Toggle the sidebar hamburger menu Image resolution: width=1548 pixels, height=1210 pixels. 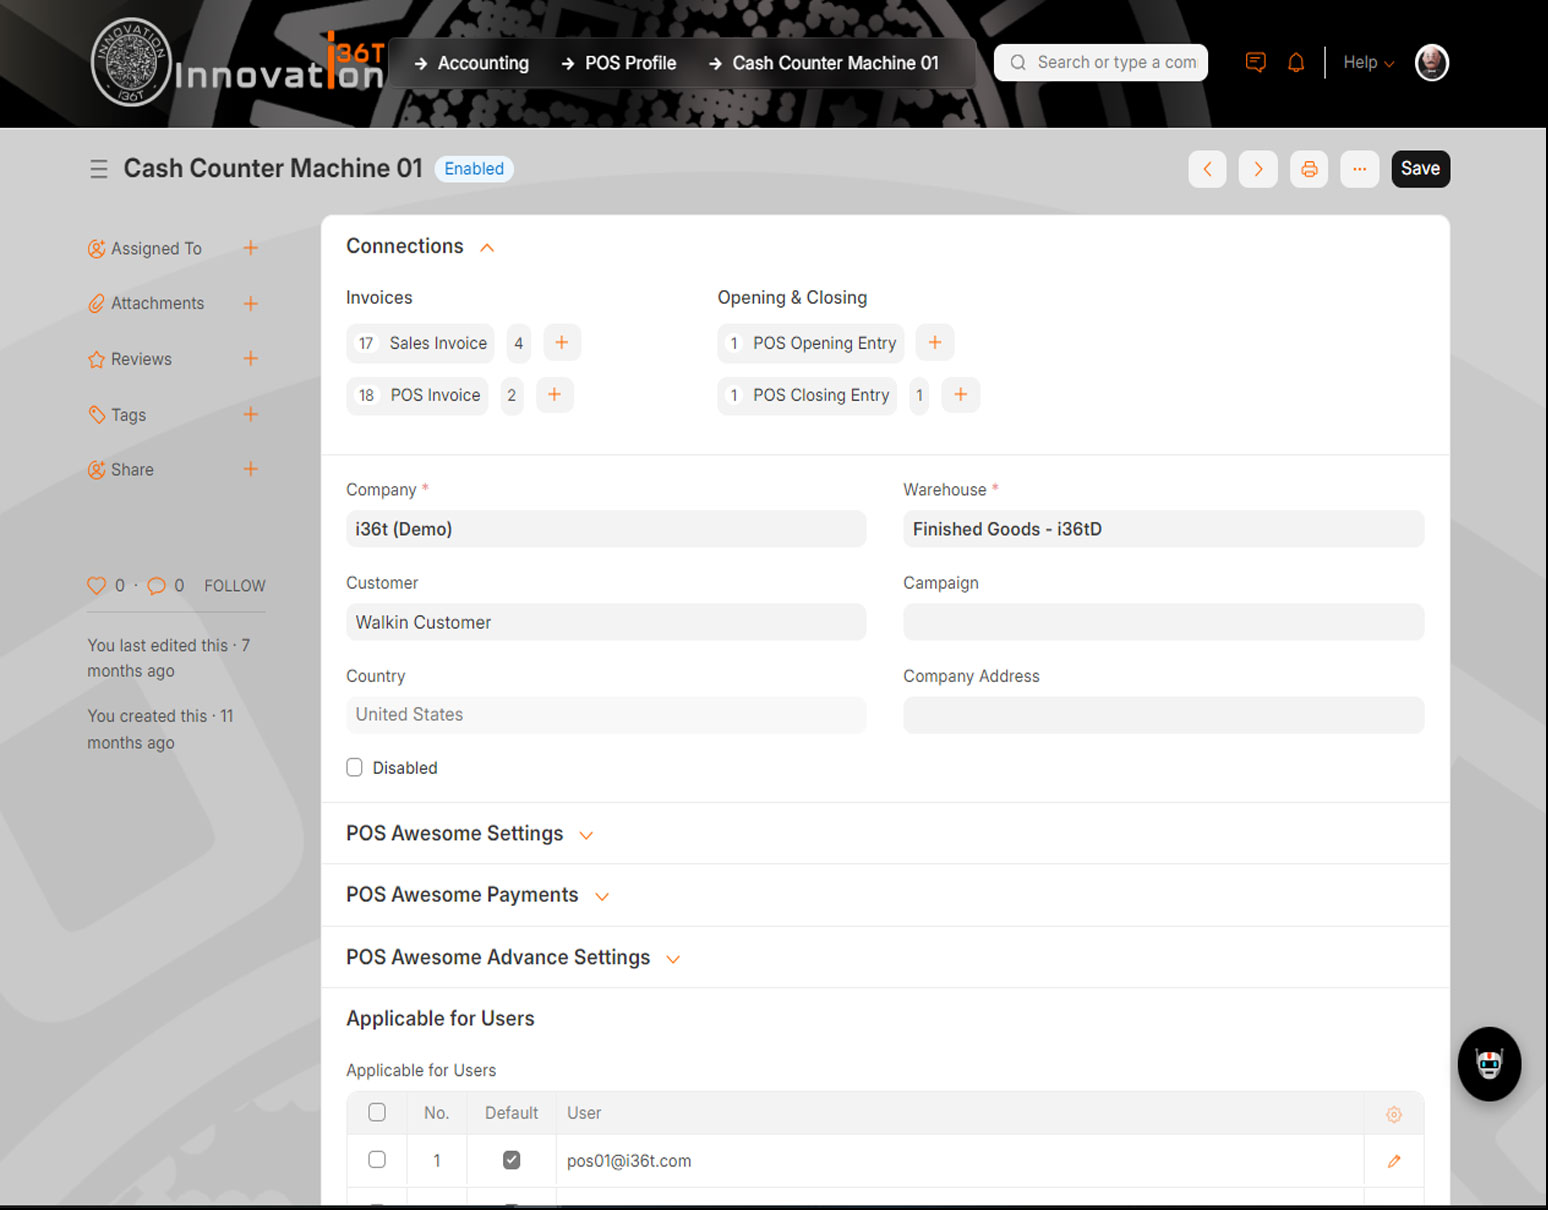(98, 169)
